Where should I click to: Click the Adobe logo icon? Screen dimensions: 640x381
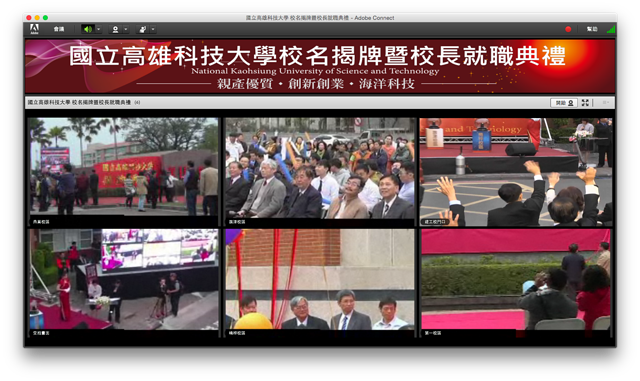click(34, 29)
